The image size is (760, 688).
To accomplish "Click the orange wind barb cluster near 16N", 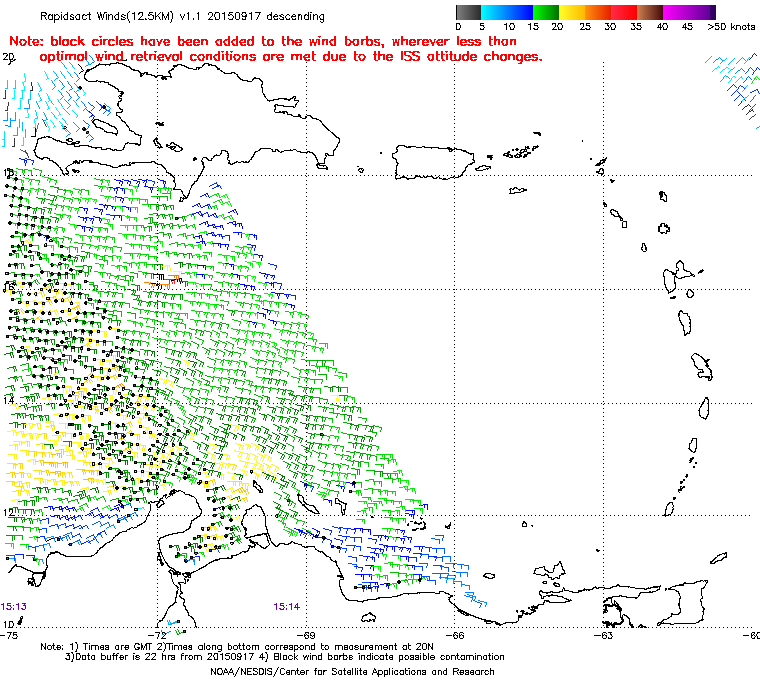I will click(x=164, y=281).
